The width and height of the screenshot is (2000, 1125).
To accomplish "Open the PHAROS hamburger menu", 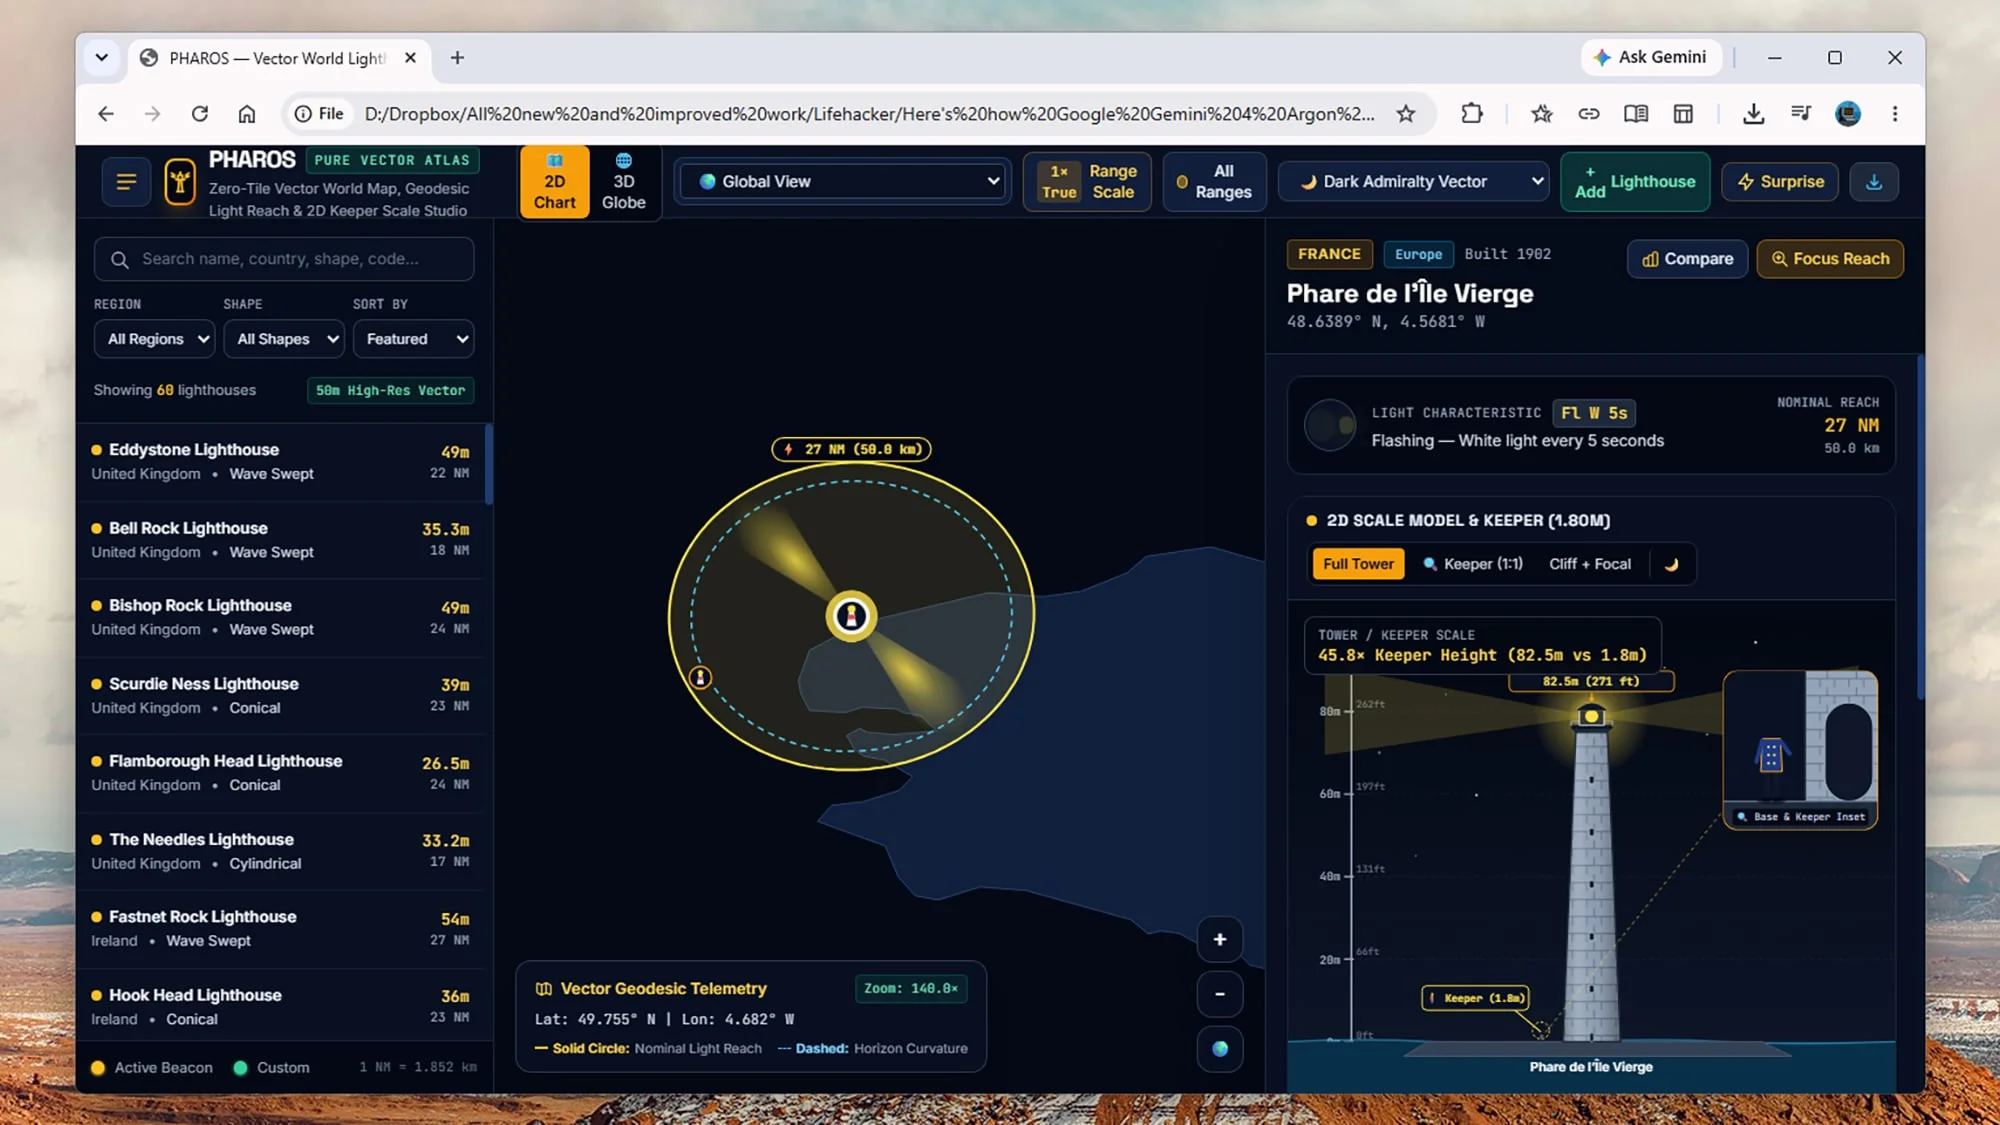I will coord(126,182).
